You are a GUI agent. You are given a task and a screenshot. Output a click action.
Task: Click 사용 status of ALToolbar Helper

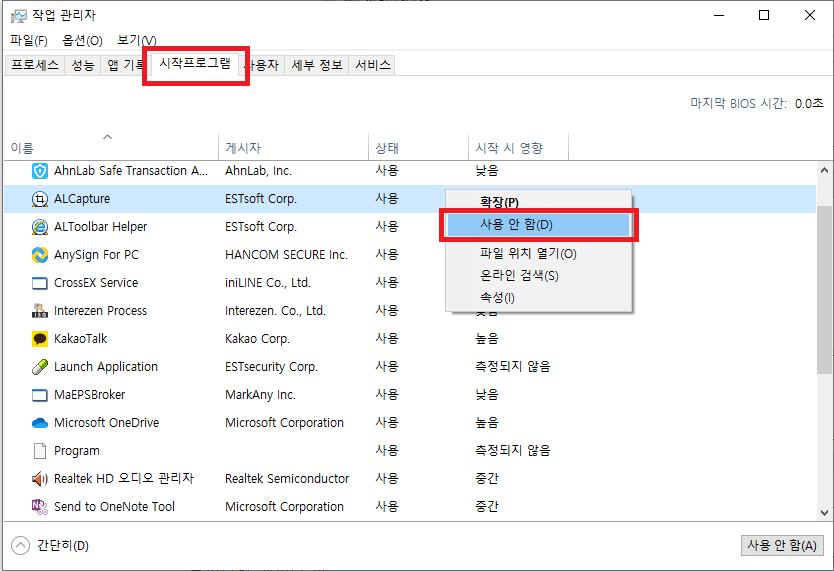[387, 227]
